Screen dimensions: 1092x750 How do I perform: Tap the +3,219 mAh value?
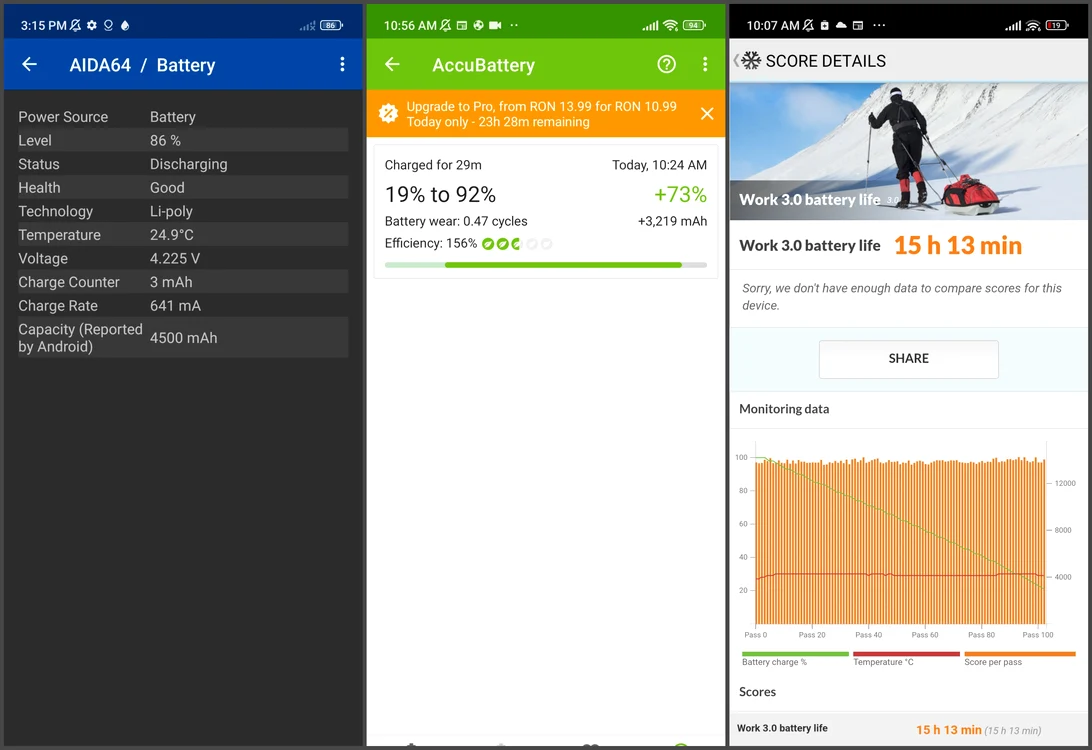tap(672, 221)
